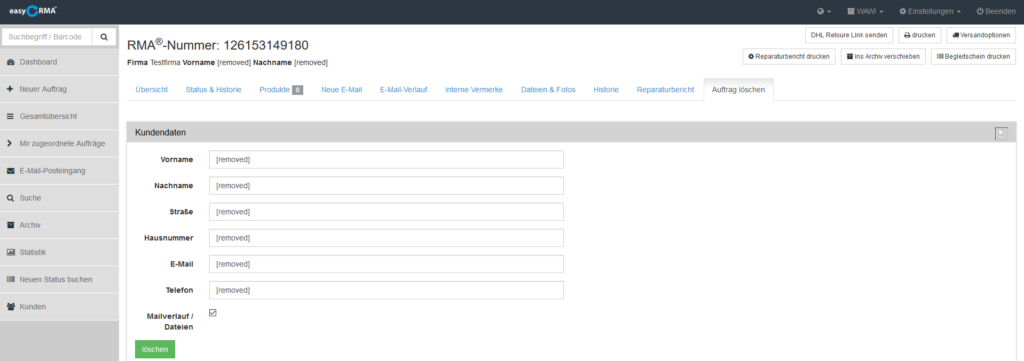The width and height of the screenshot is (1024, 361).
Task: Click the Straße input field
Action: point(386,212)
